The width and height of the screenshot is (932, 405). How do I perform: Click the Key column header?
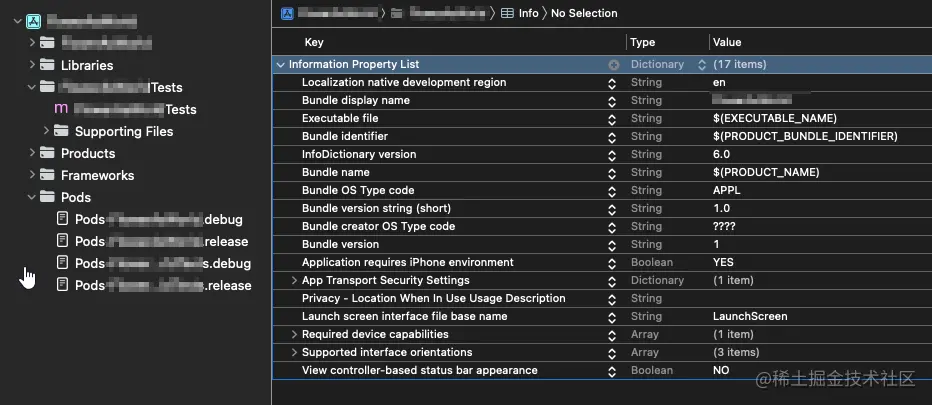point(314,42)
